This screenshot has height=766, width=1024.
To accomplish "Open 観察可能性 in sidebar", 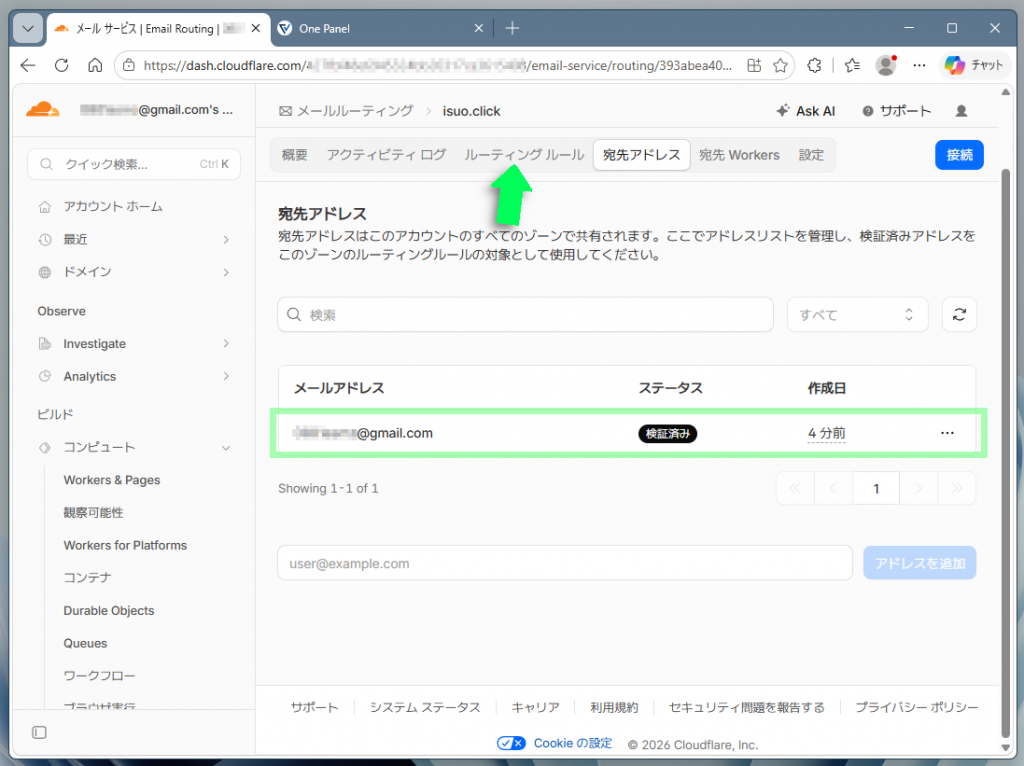I will pos(93,513).
